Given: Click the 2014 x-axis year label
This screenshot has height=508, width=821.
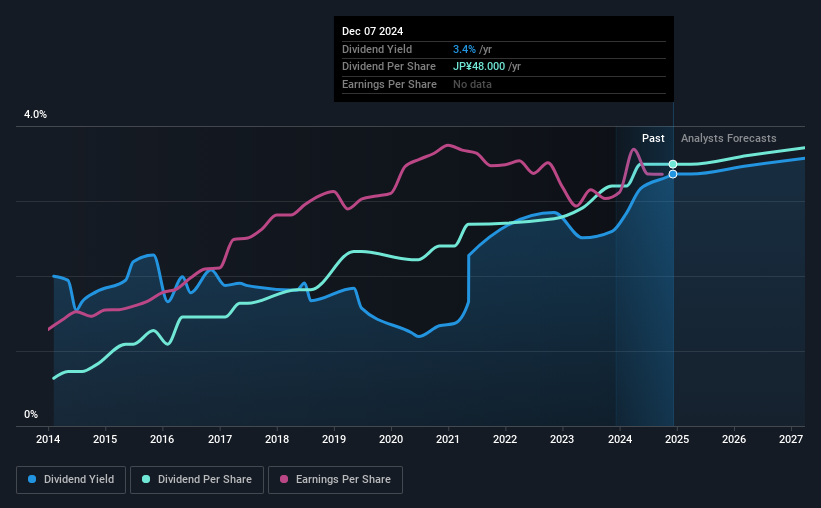Looking at the screenshot, I should tap(48, 439).
